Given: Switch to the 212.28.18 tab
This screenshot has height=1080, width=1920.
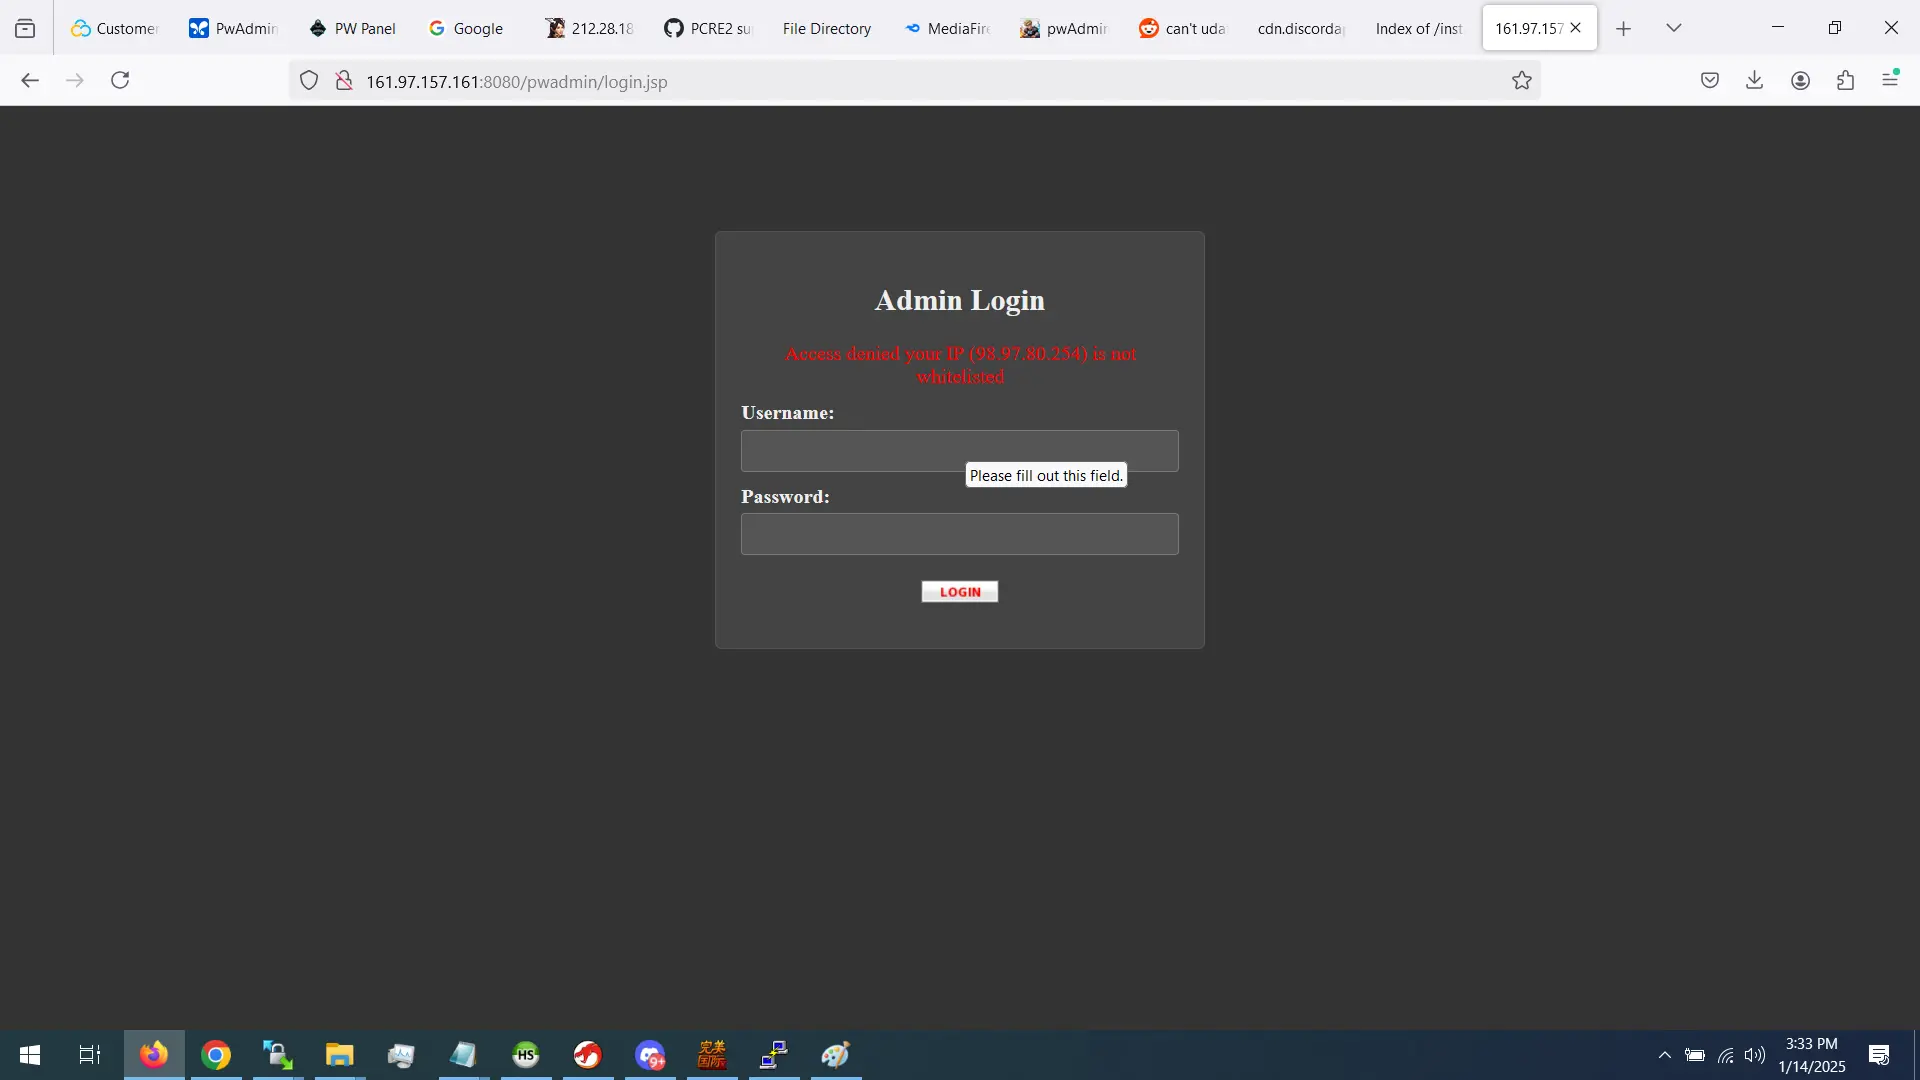Looking at the screenshot, I should click(590, 28).
